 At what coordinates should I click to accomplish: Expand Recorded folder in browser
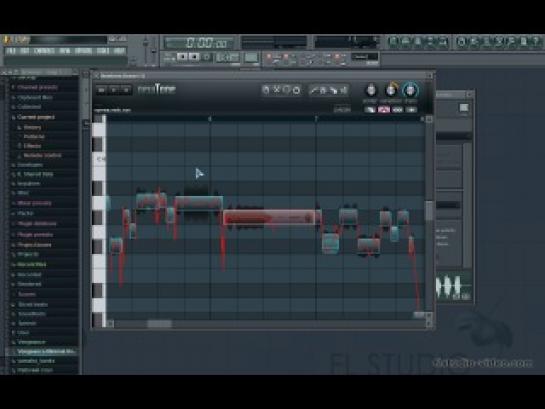pyautogui.click(x=29, y=275)
